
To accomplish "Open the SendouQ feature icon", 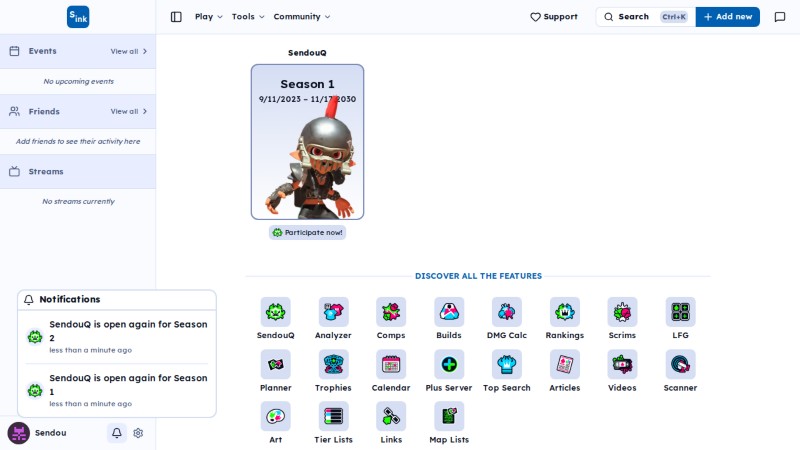I will (x=276, y=312).
